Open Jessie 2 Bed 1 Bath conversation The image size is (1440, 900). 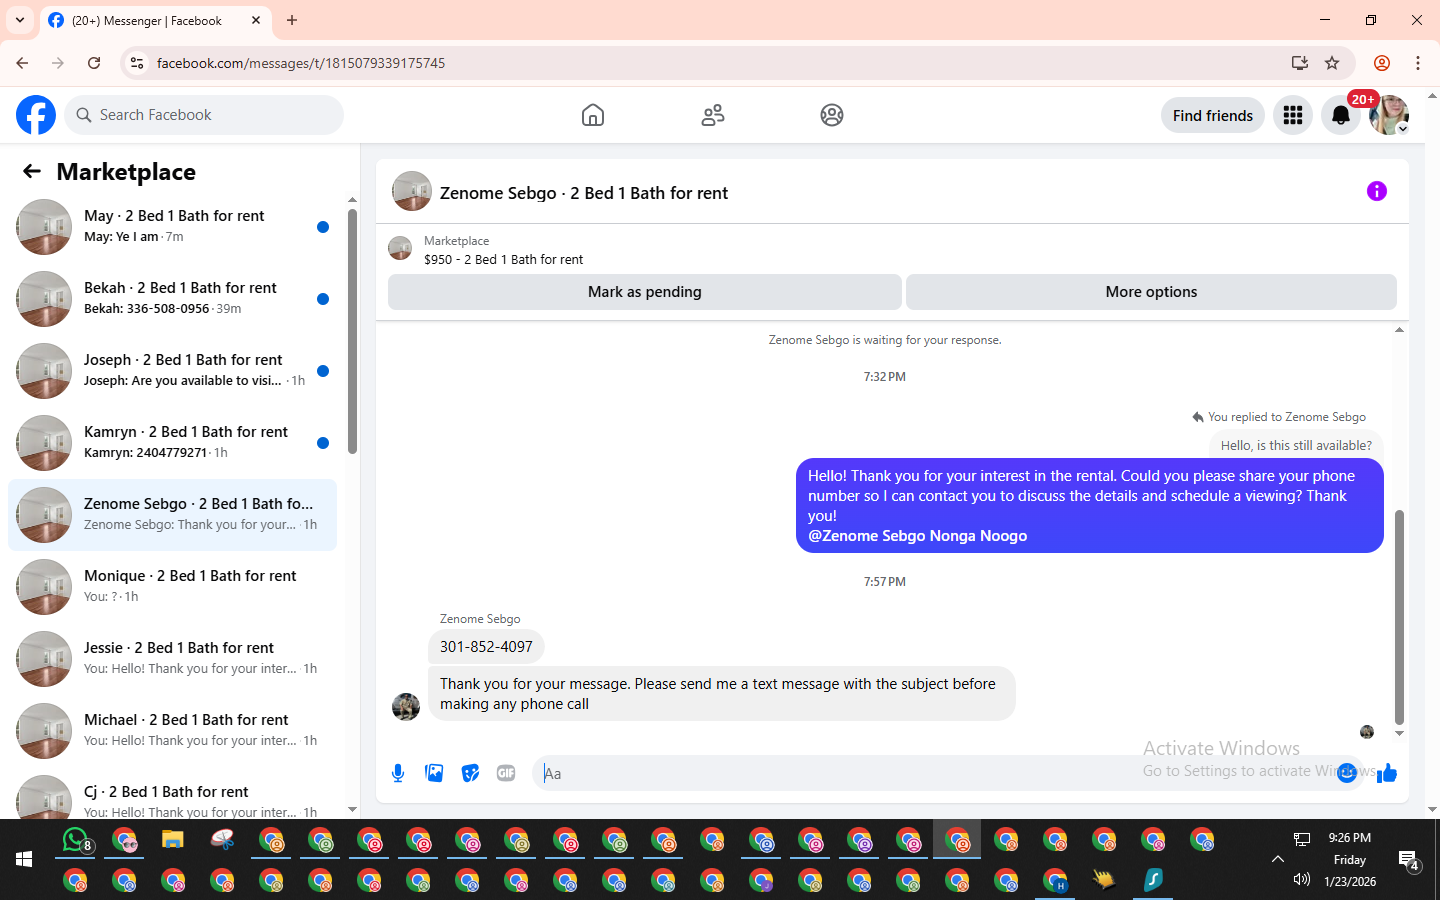[x=172, y=659]
